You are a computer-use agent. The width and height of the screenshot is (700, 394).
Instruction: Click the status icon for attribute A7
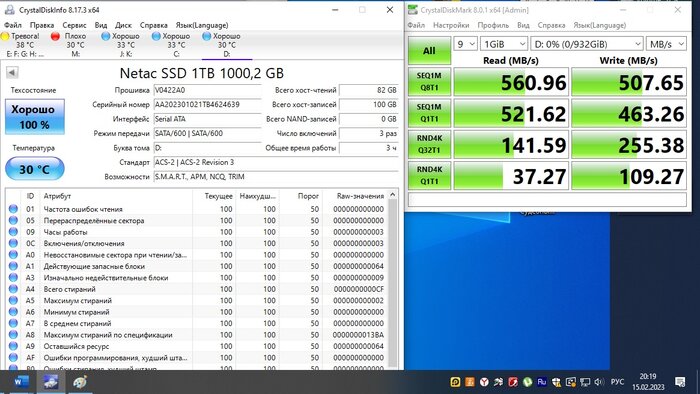pyautogui.click(x=13, y=323)
